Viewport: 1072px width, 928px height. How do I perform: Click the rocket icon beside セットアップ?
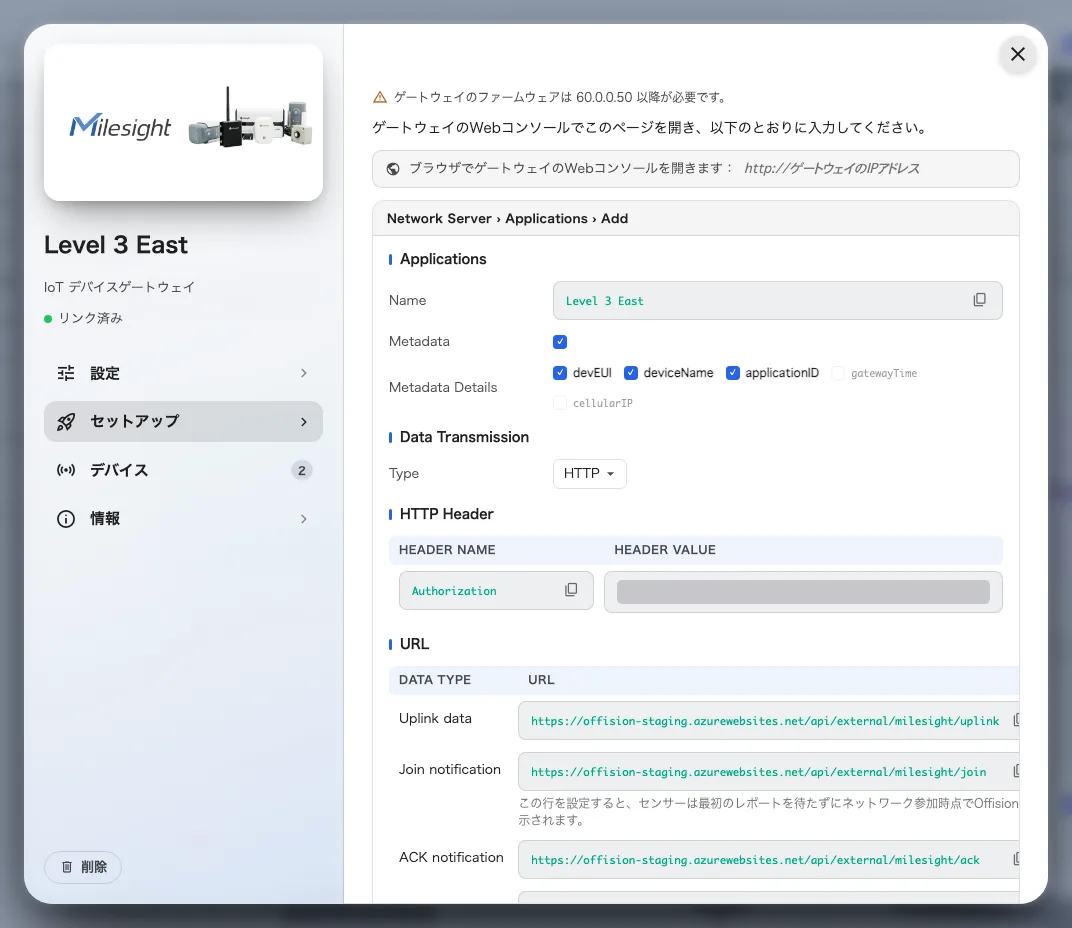pos(66,421)
